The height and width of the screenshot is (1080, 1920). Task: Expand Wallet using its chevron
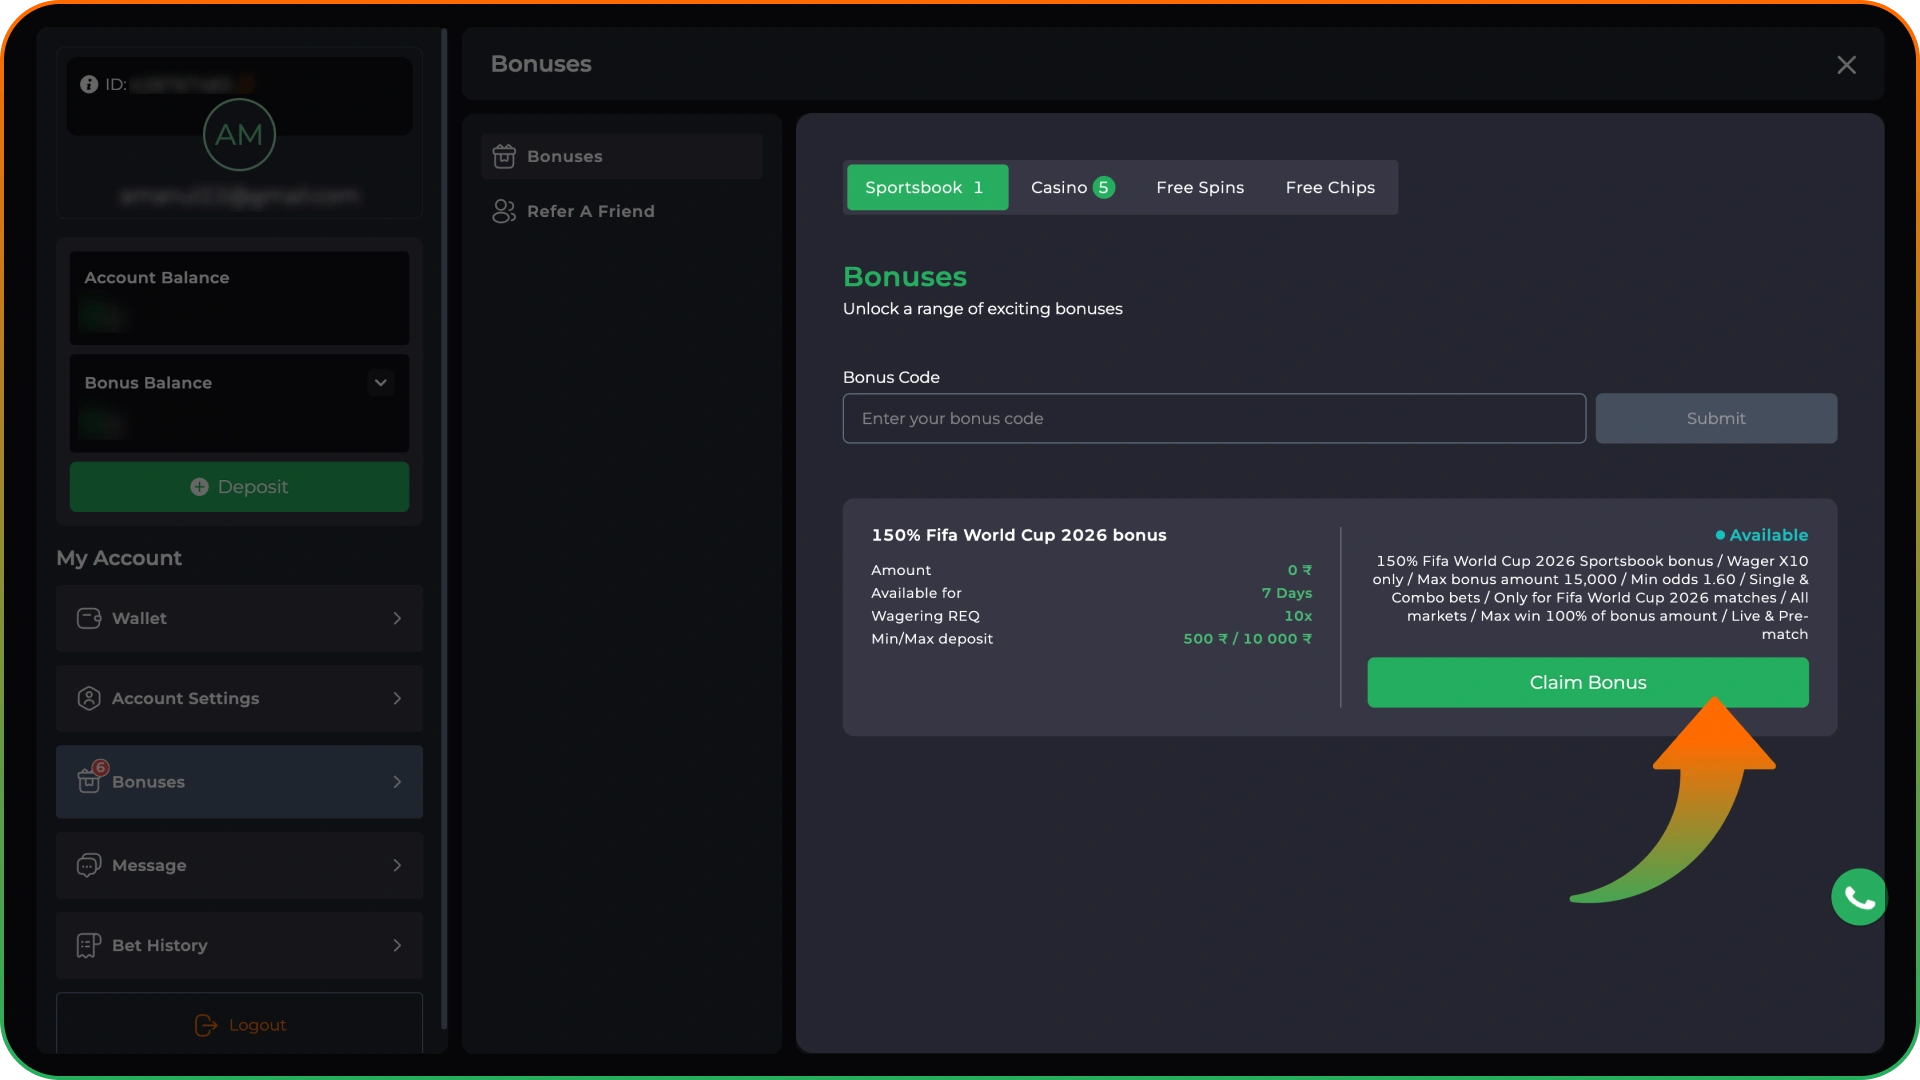(x=397, y=619)
